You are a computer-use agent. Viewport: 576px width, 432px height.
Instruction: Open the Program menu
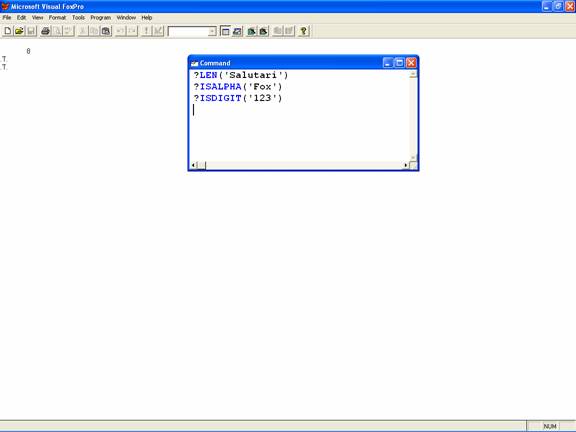100,18
